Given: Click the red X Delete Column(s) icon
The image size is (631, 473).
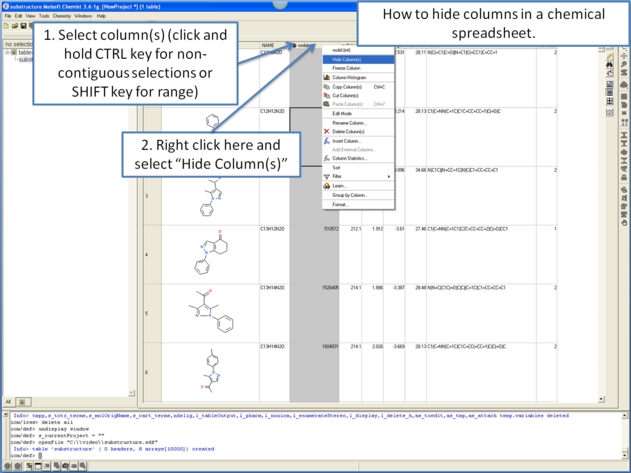Looking at the screenshot, I should point(327,131).
